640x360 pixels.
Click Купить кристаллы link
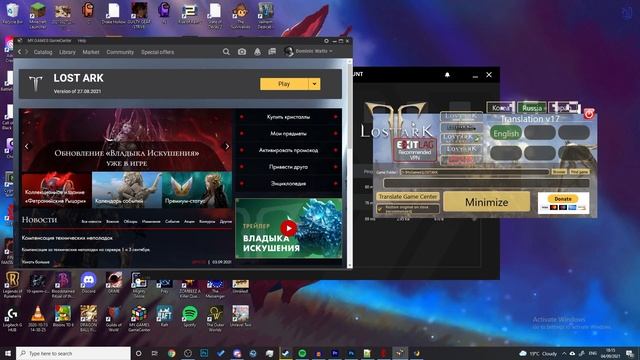click(288, 117)
